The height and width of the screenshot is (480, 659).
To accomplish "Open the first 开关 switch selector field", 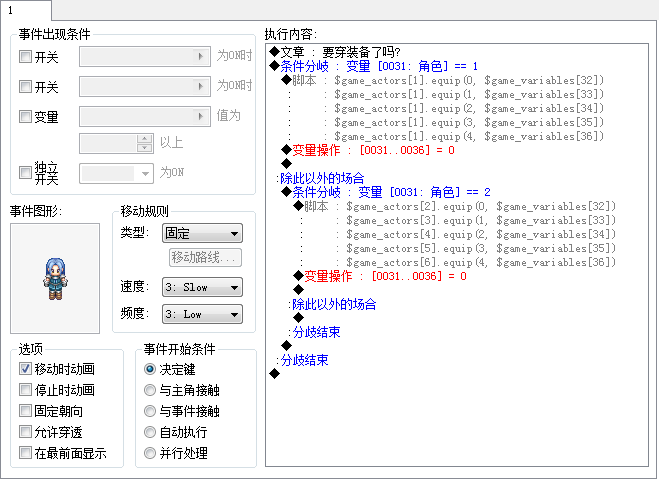I will 145,56.
